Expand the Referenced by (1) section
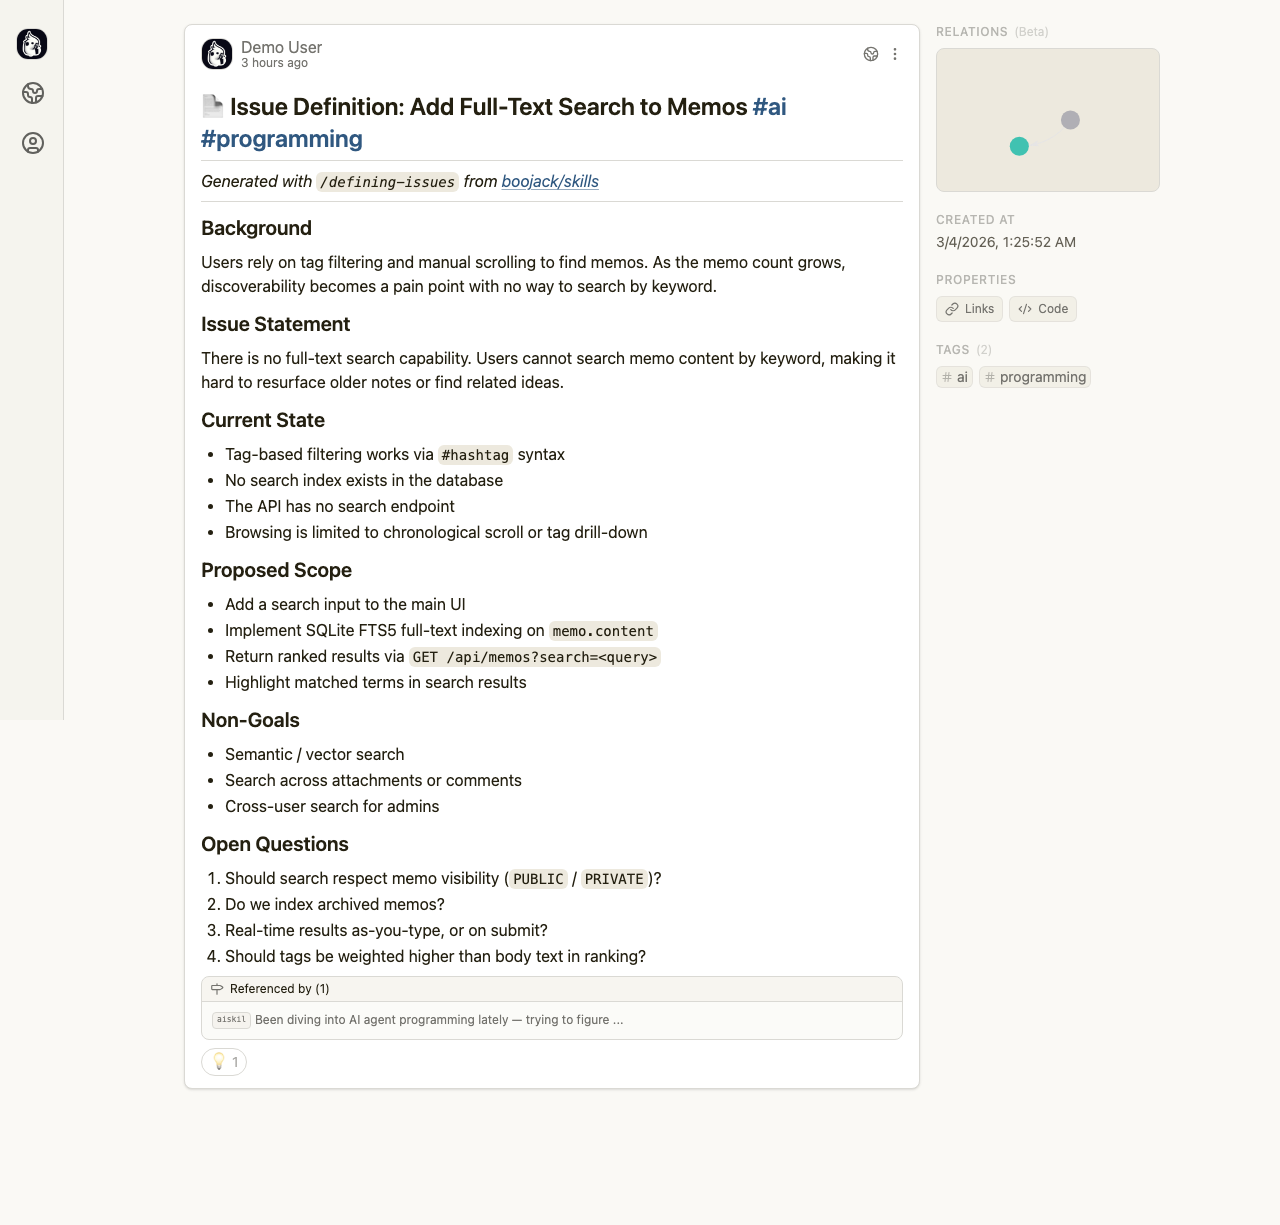 [x=279, y=989]
